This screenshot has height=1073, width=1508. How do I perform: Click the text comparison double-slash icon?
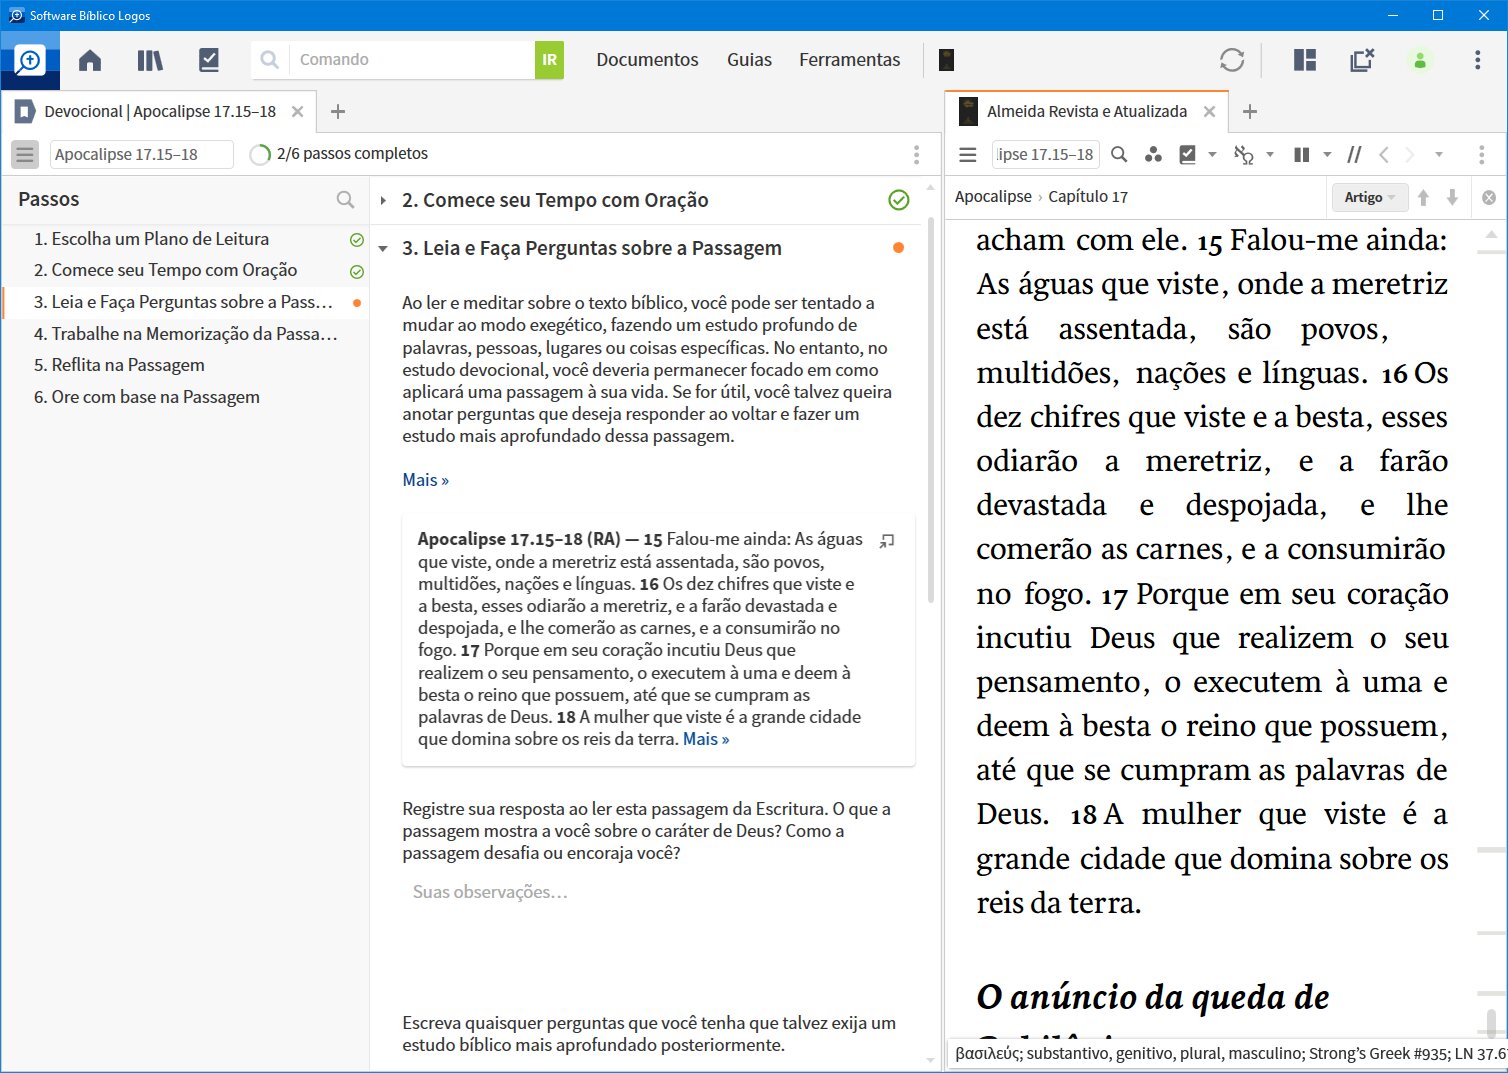[x=1354, y=154]
